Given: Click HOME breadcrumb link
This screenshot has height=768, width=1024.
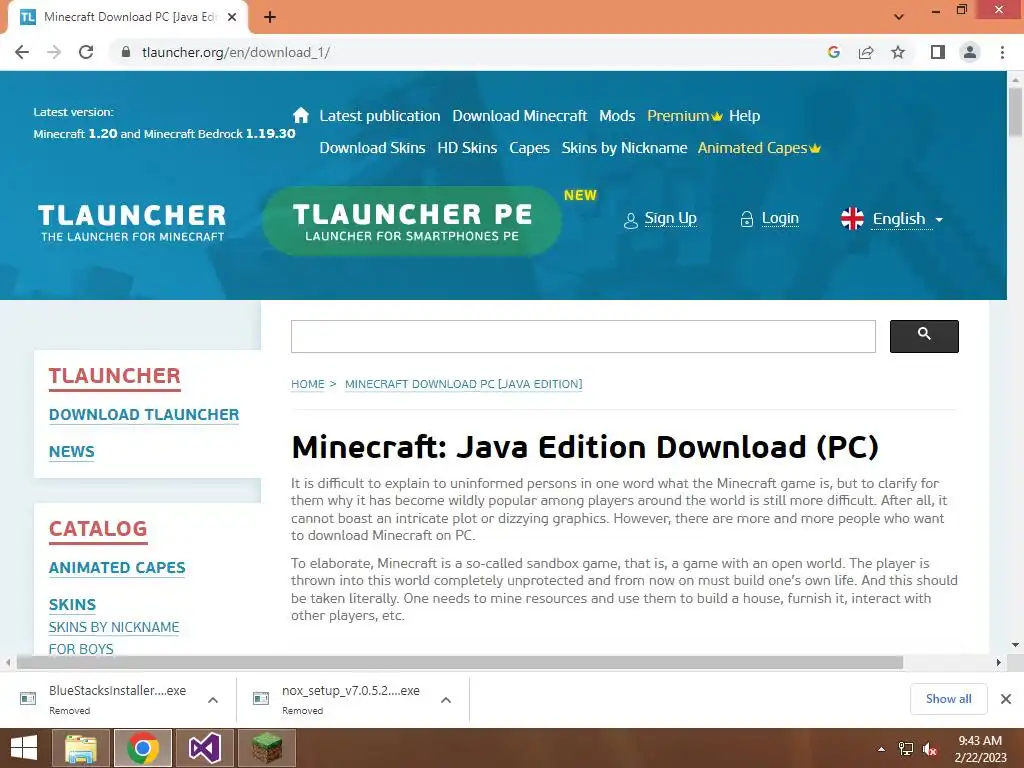Looking at the screenshot, I should pyautogui.click(x=308, y=384).
